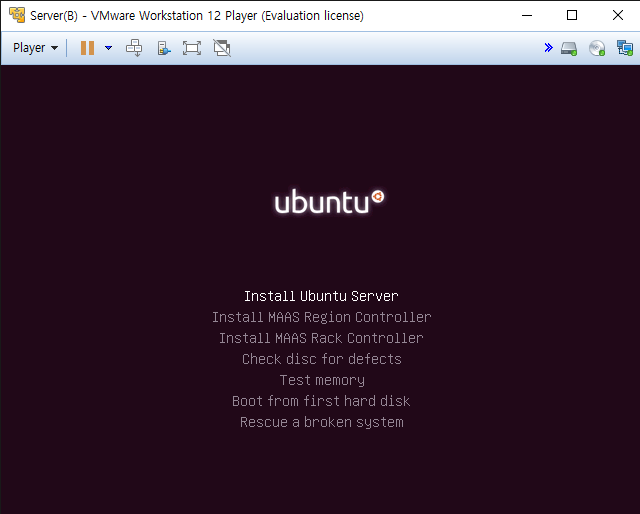640x514 pixels.
Task: Minimize the VMware Player window
Action: click(527, 16)
